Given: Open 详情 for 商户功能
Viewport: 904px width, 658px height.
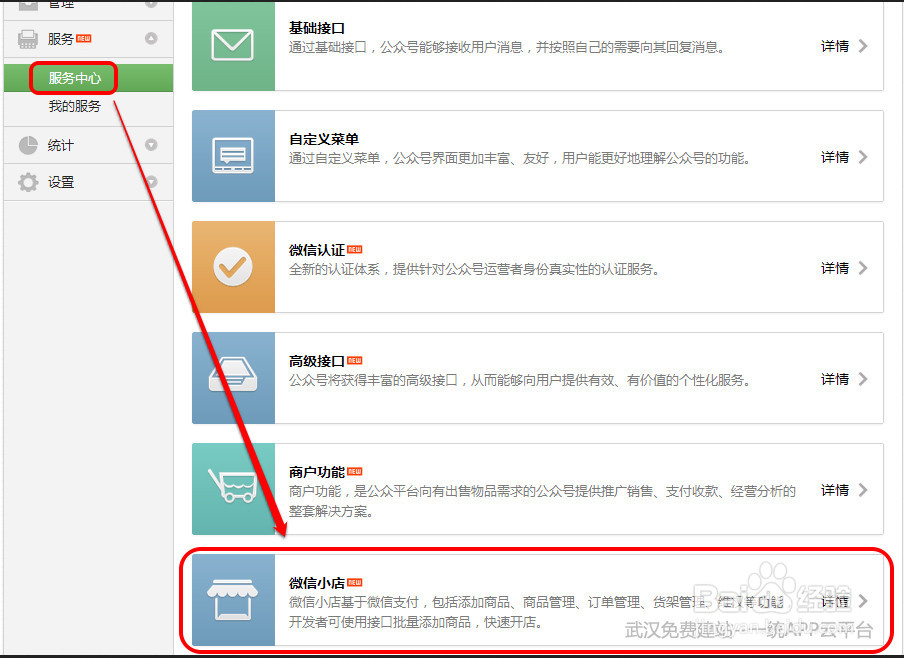Looking at the screenshot, I should tap(835, 490).
